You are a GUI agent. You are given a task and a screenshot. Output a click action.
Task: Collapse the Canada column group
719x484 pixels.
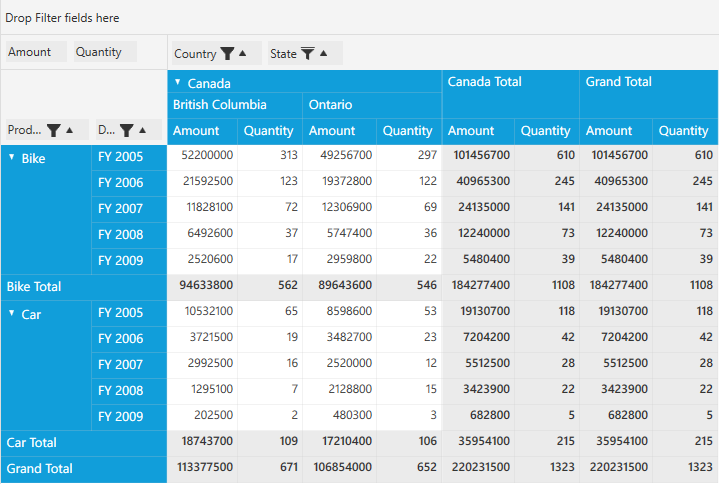178,83
